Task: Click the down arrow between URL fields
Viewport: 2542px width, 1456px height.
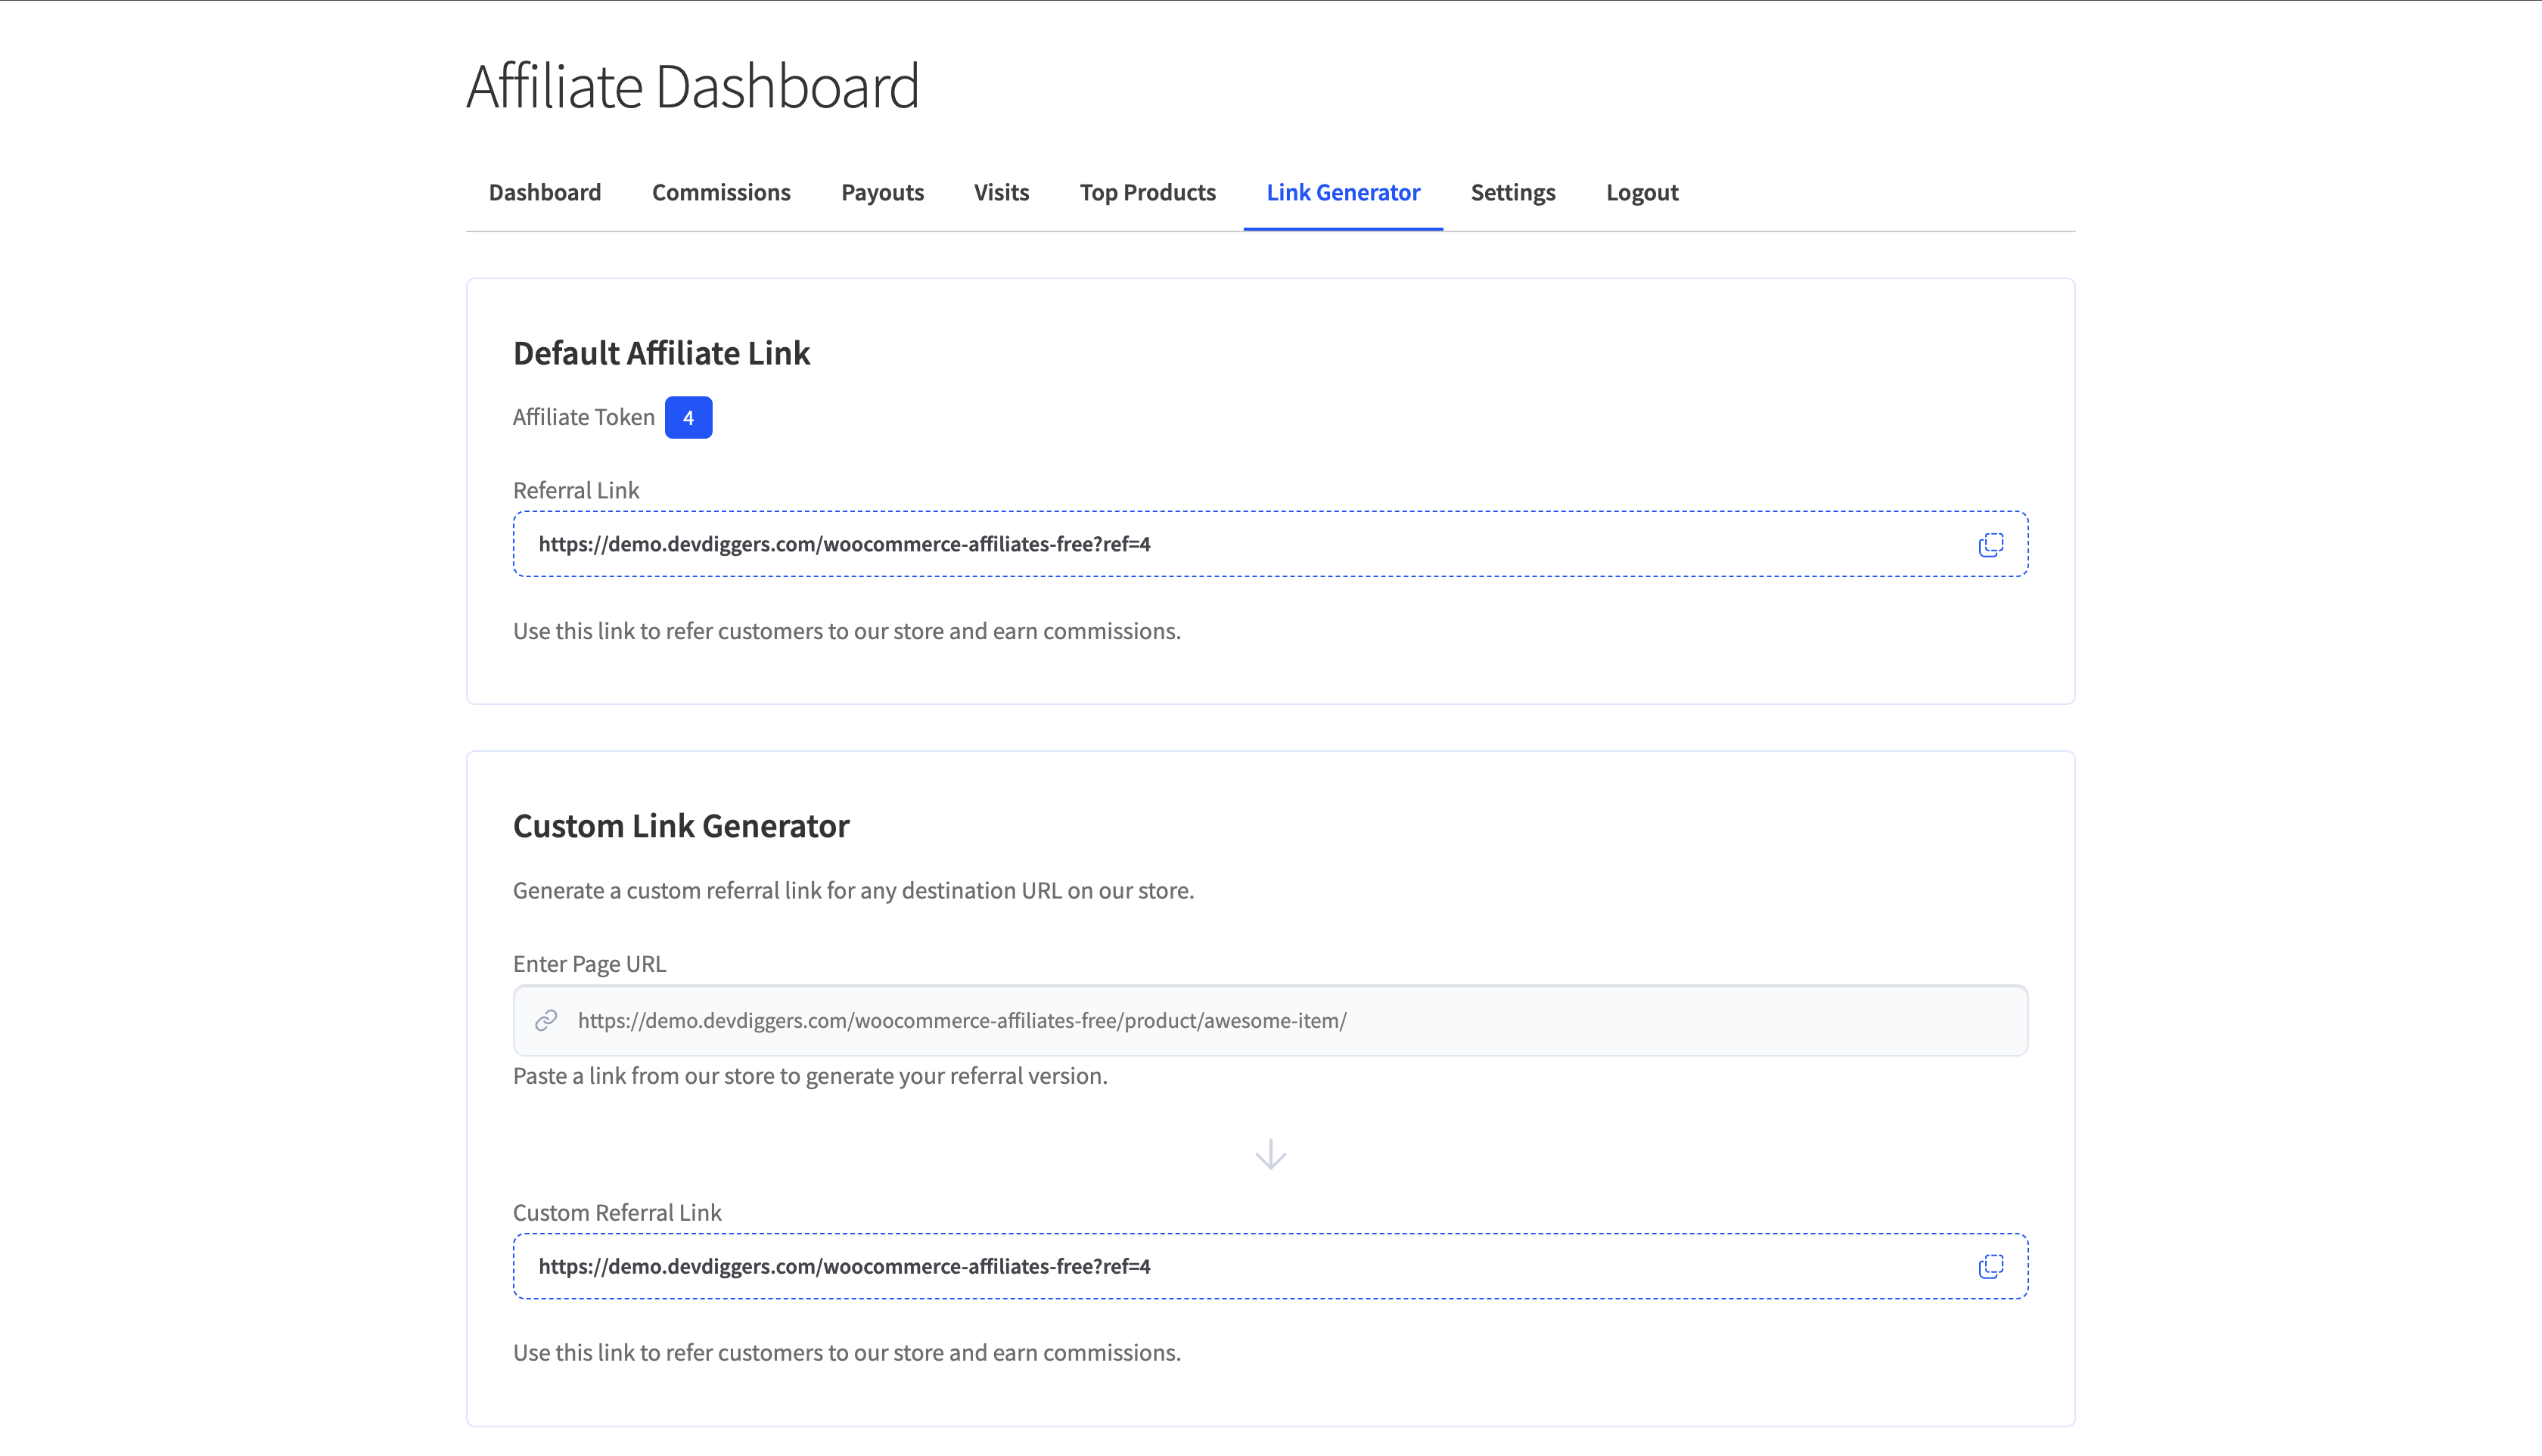Action: point(1270,1155)
